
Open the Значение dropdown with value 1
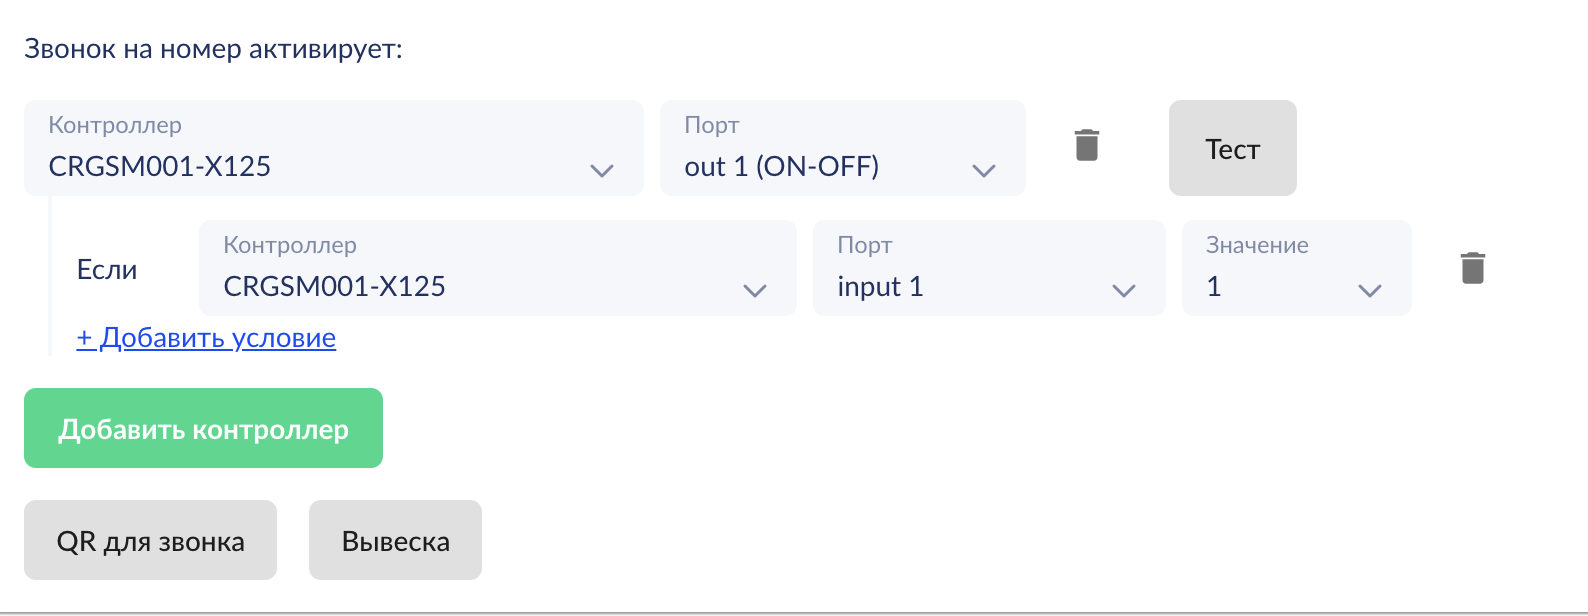point(1297,268)
